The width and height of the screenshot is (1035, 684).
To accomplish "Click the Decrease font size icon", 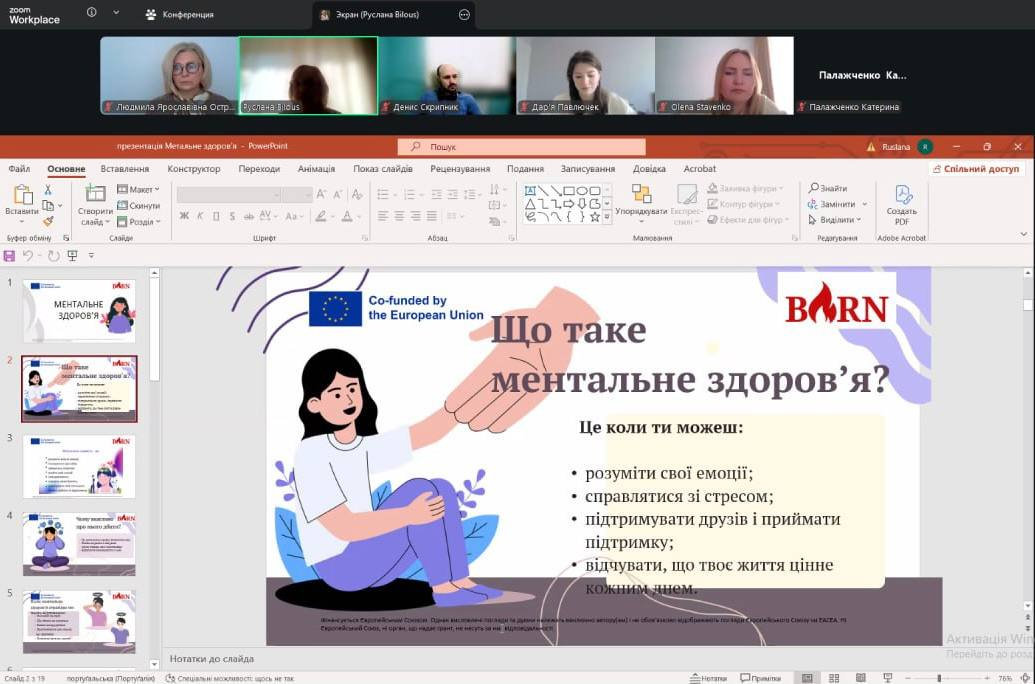I will click(x=337, y=194).
